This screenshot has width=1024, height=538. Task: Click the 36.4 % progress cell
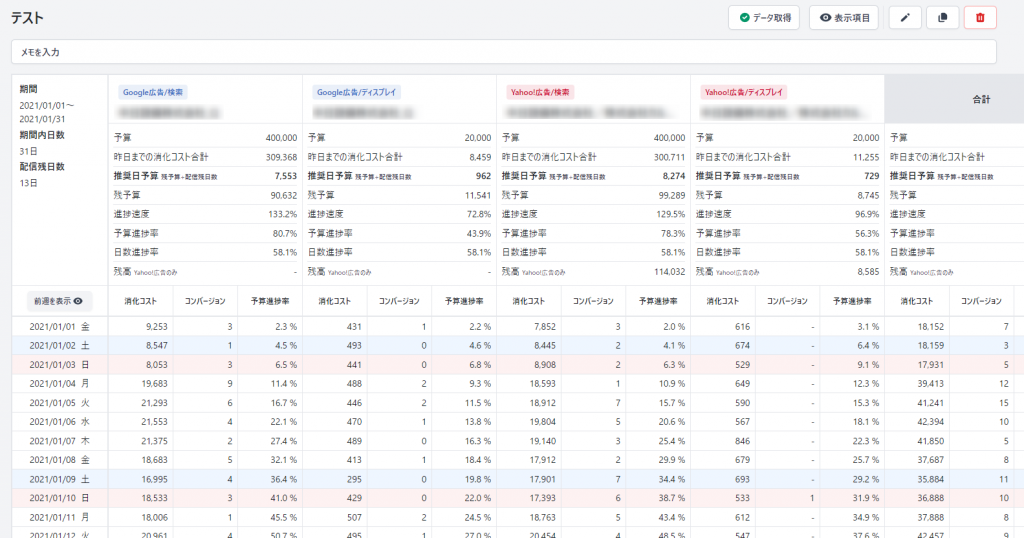coord(283,479)
